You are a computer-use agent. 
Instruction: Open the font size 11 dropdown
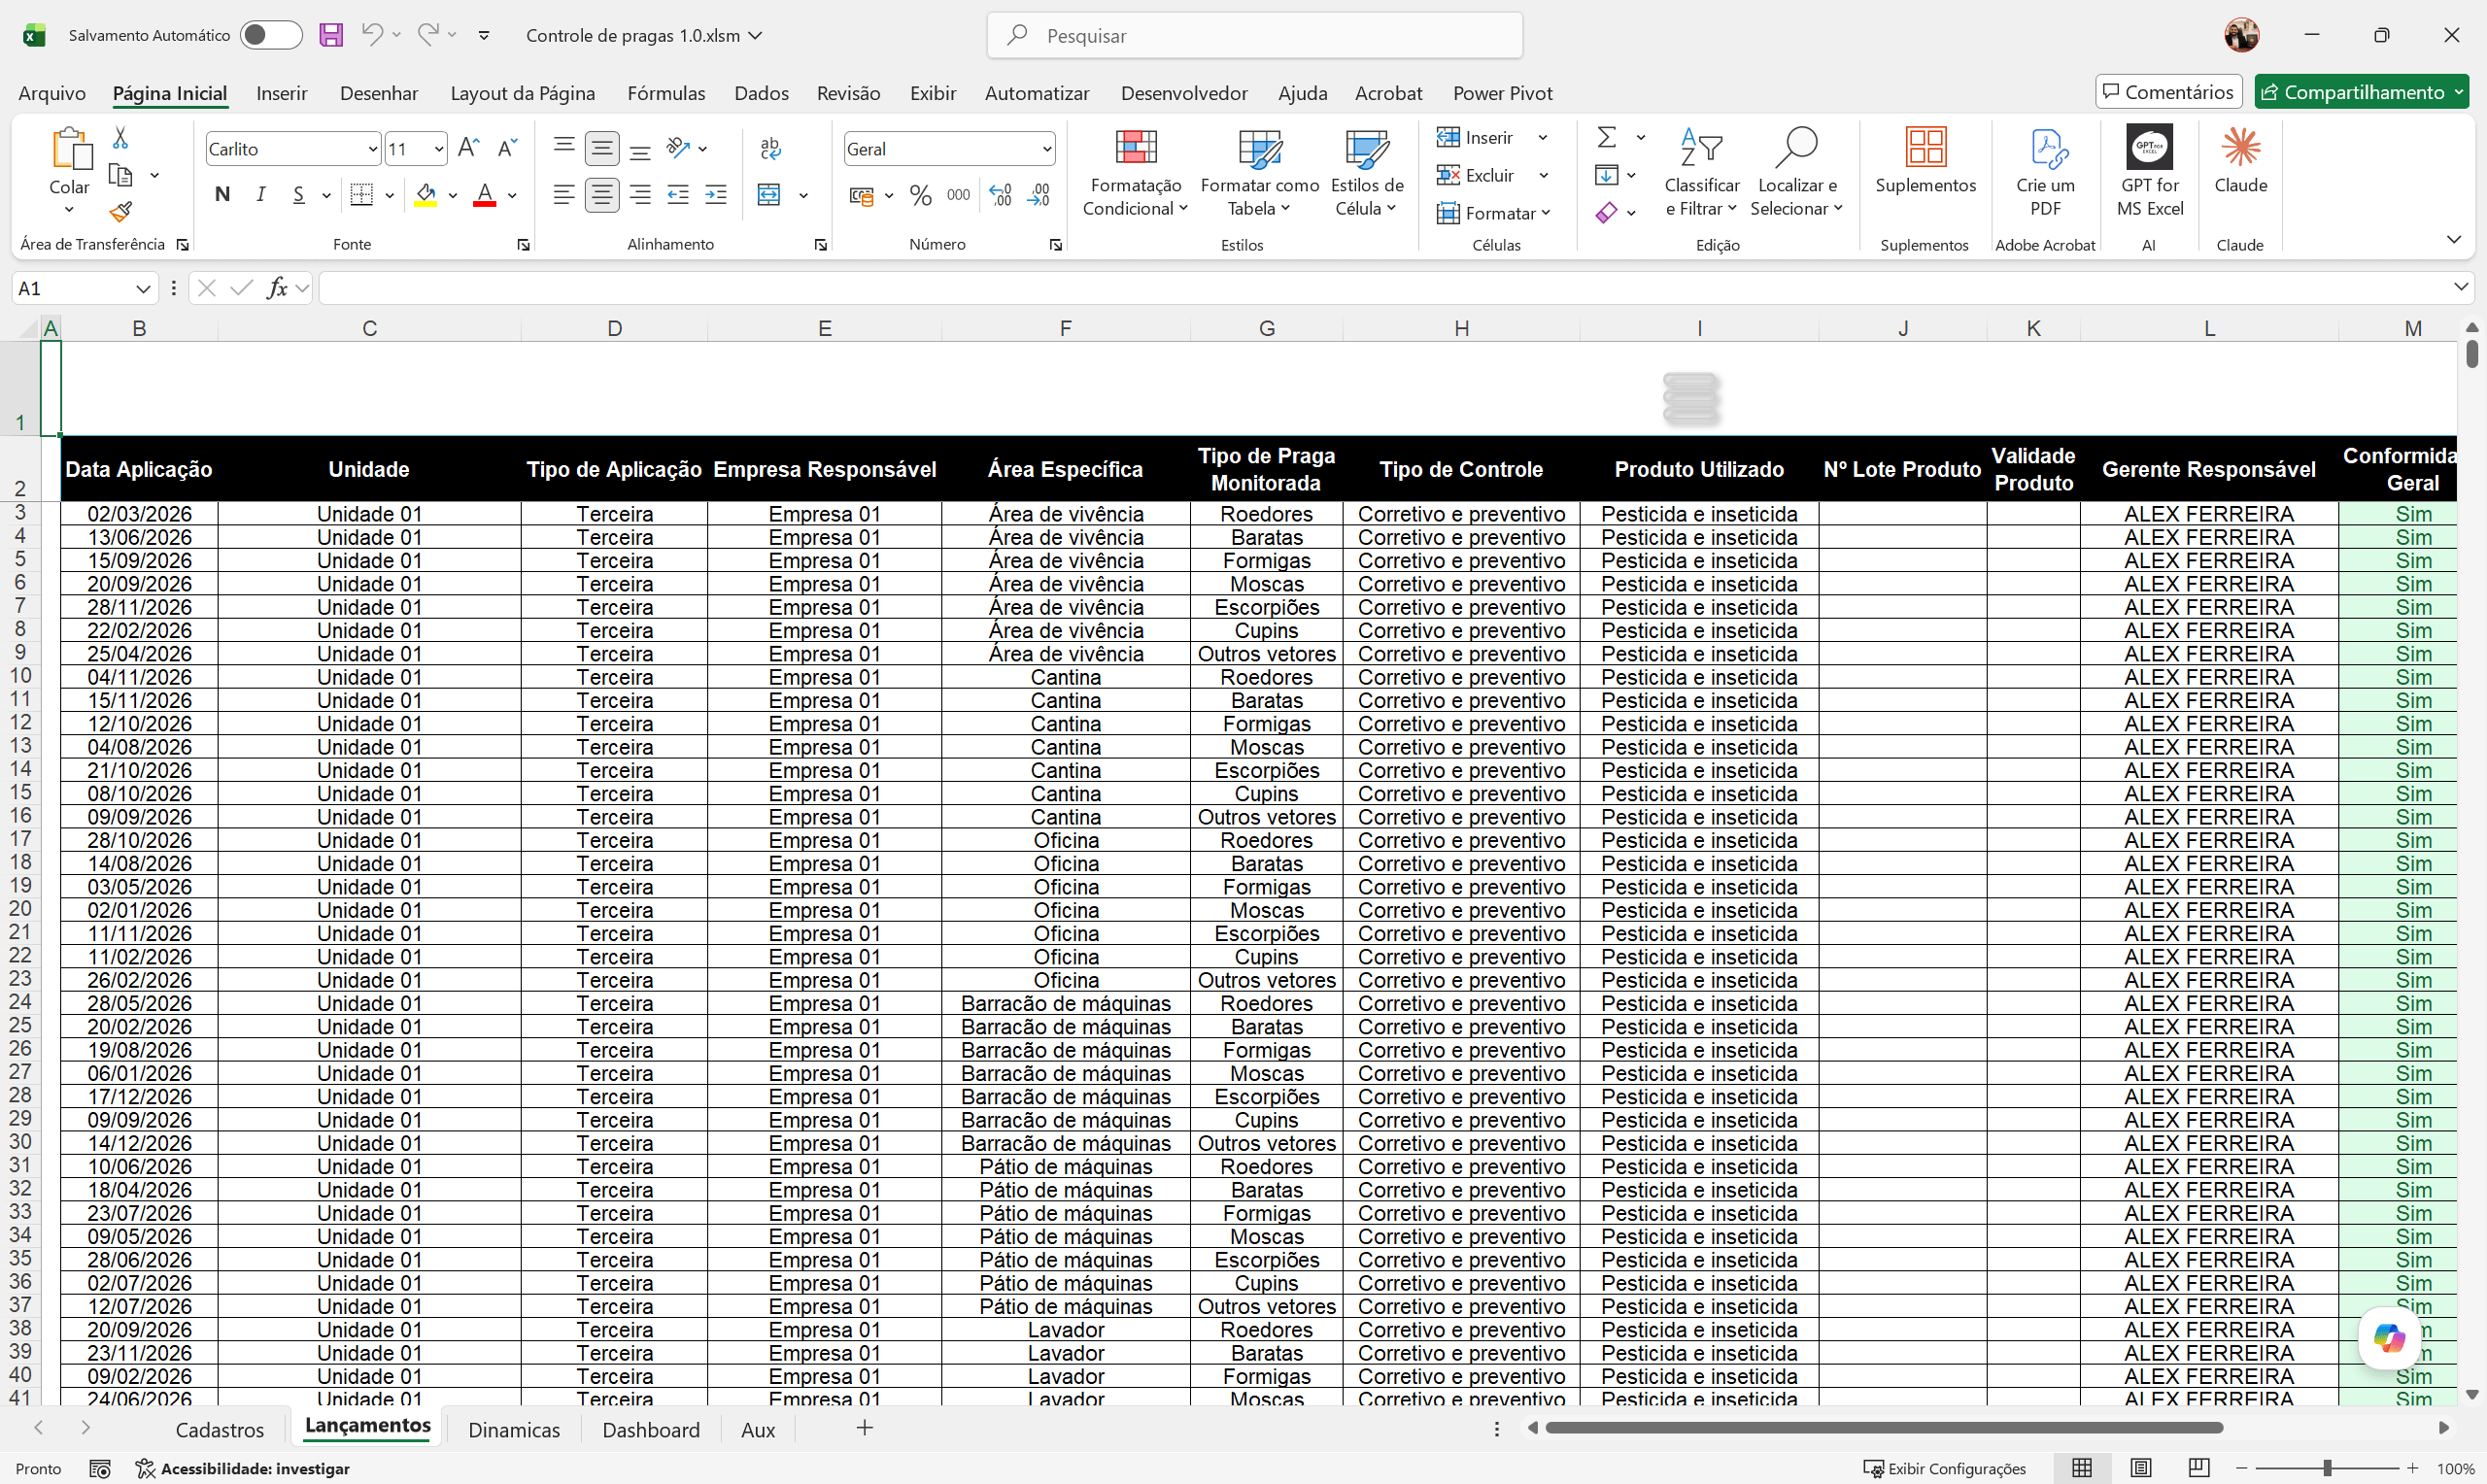click(x=438, y=149)
